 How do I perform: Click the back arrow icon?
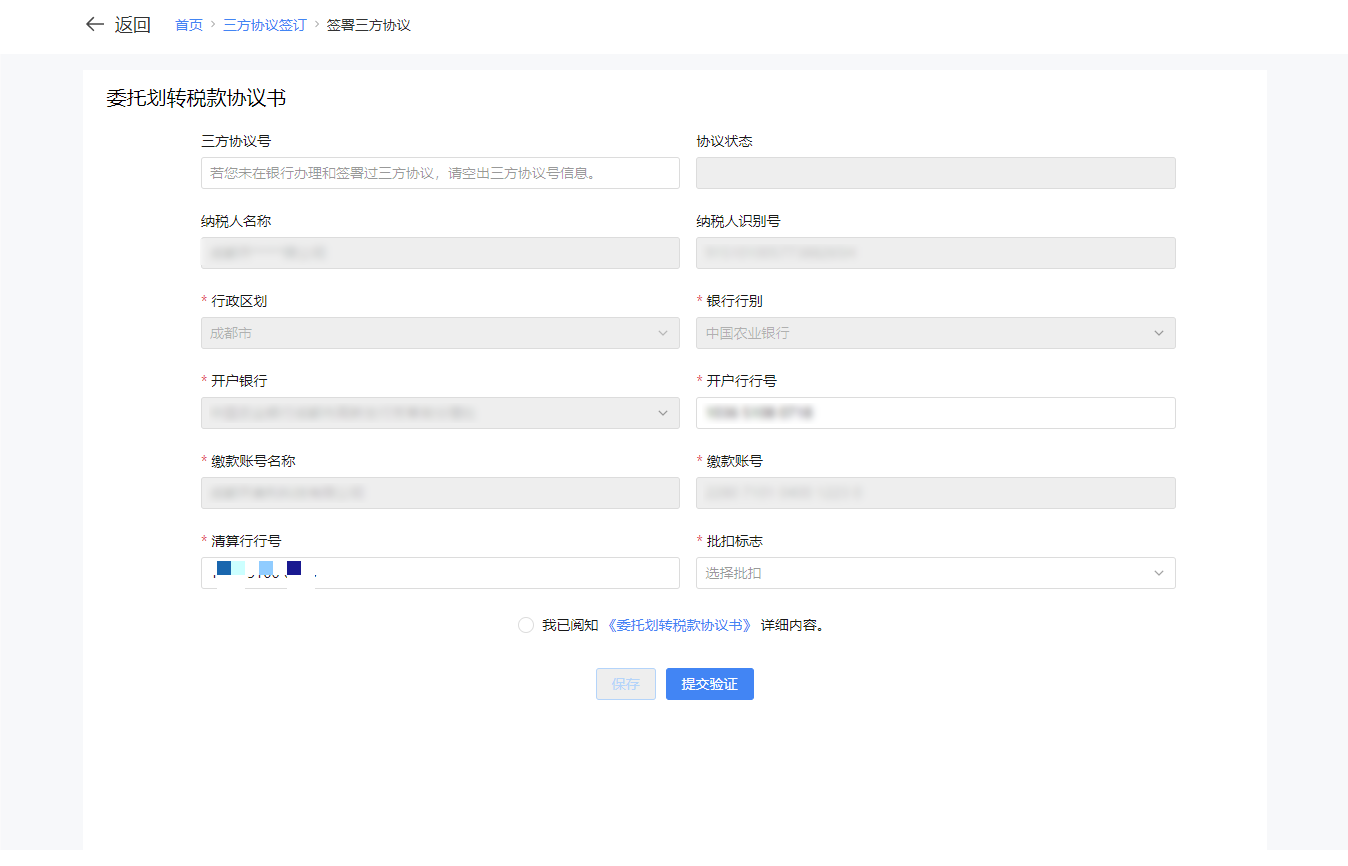95,25
